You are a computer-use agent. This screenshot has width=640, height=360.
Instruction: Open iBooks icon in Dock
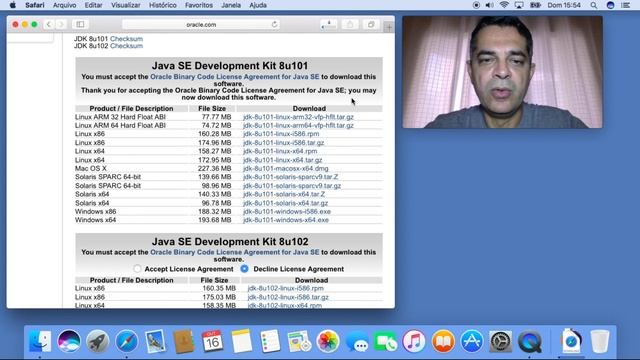[x=443, y=341]
